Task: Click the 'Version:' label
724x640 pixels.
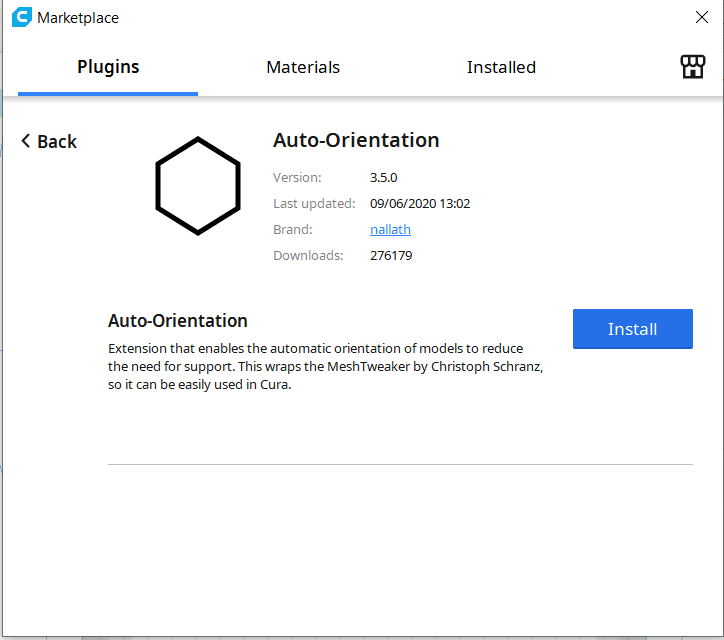Action: [297, 177]
